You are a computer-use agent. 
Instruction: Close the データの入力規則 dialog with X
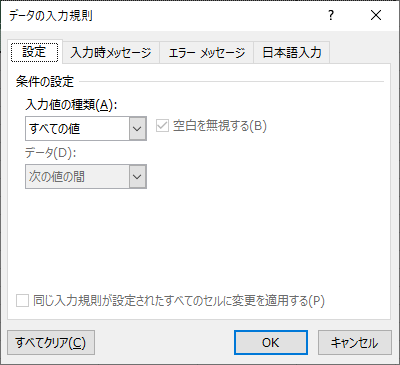click(376, 15)
